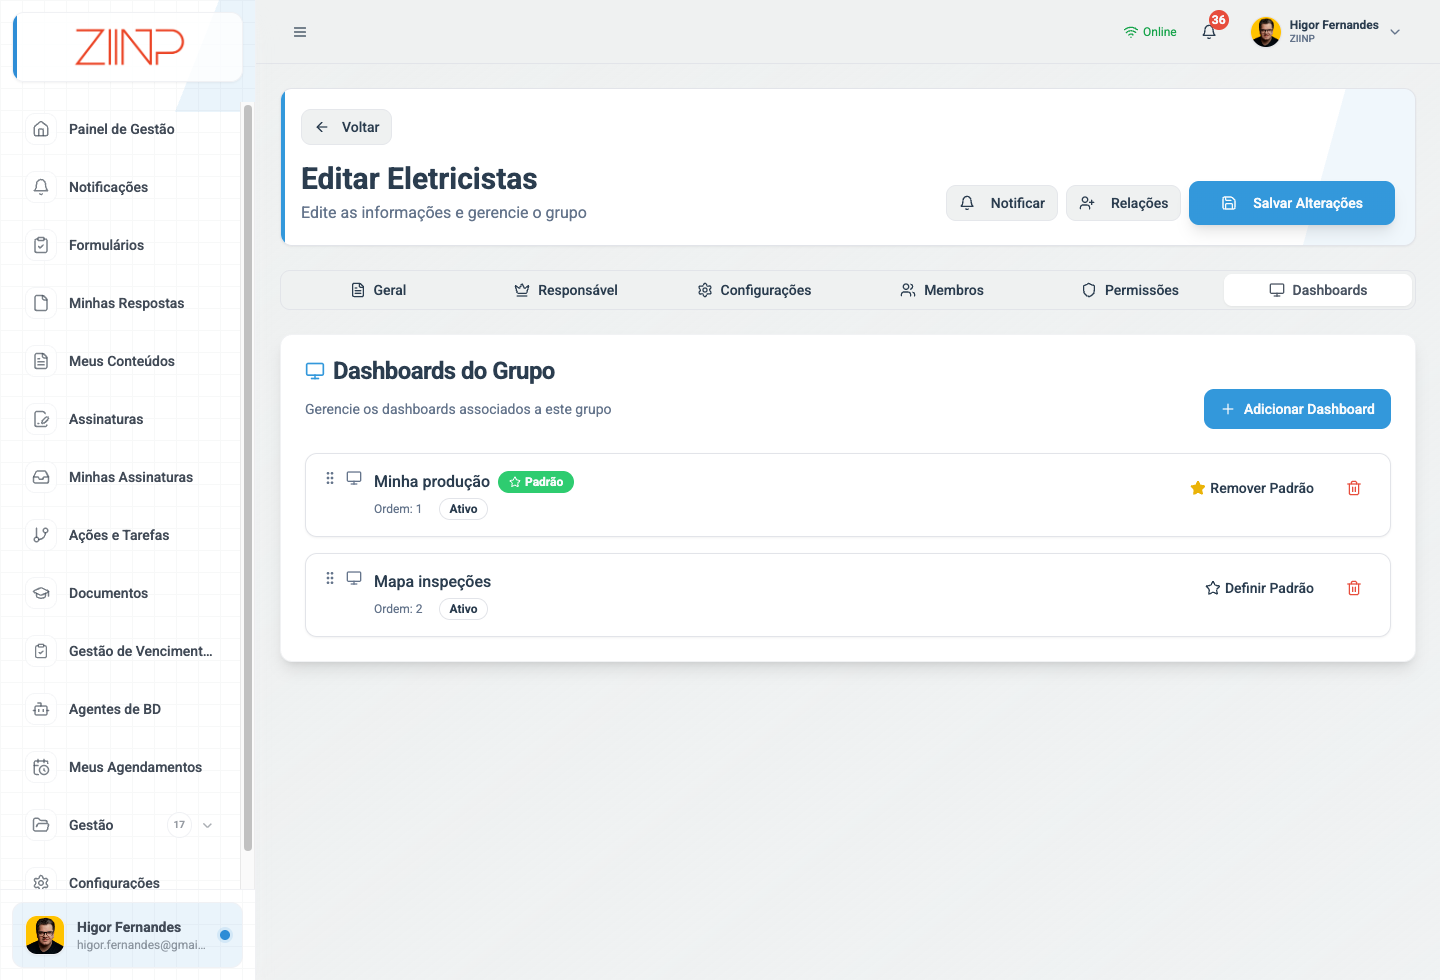Open Higor Fernandes profile card in sidebar

point(127,935)
